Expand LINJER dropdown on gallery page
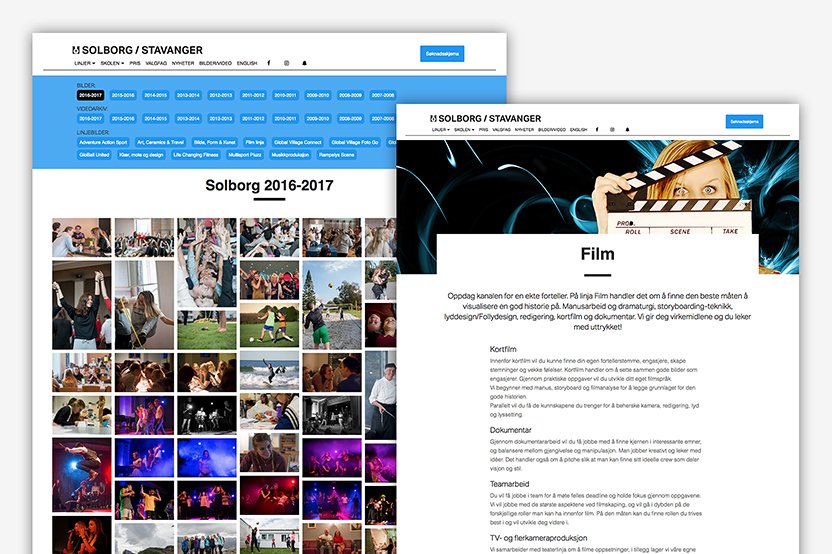832x554 pixels. [x=84, y=63]
